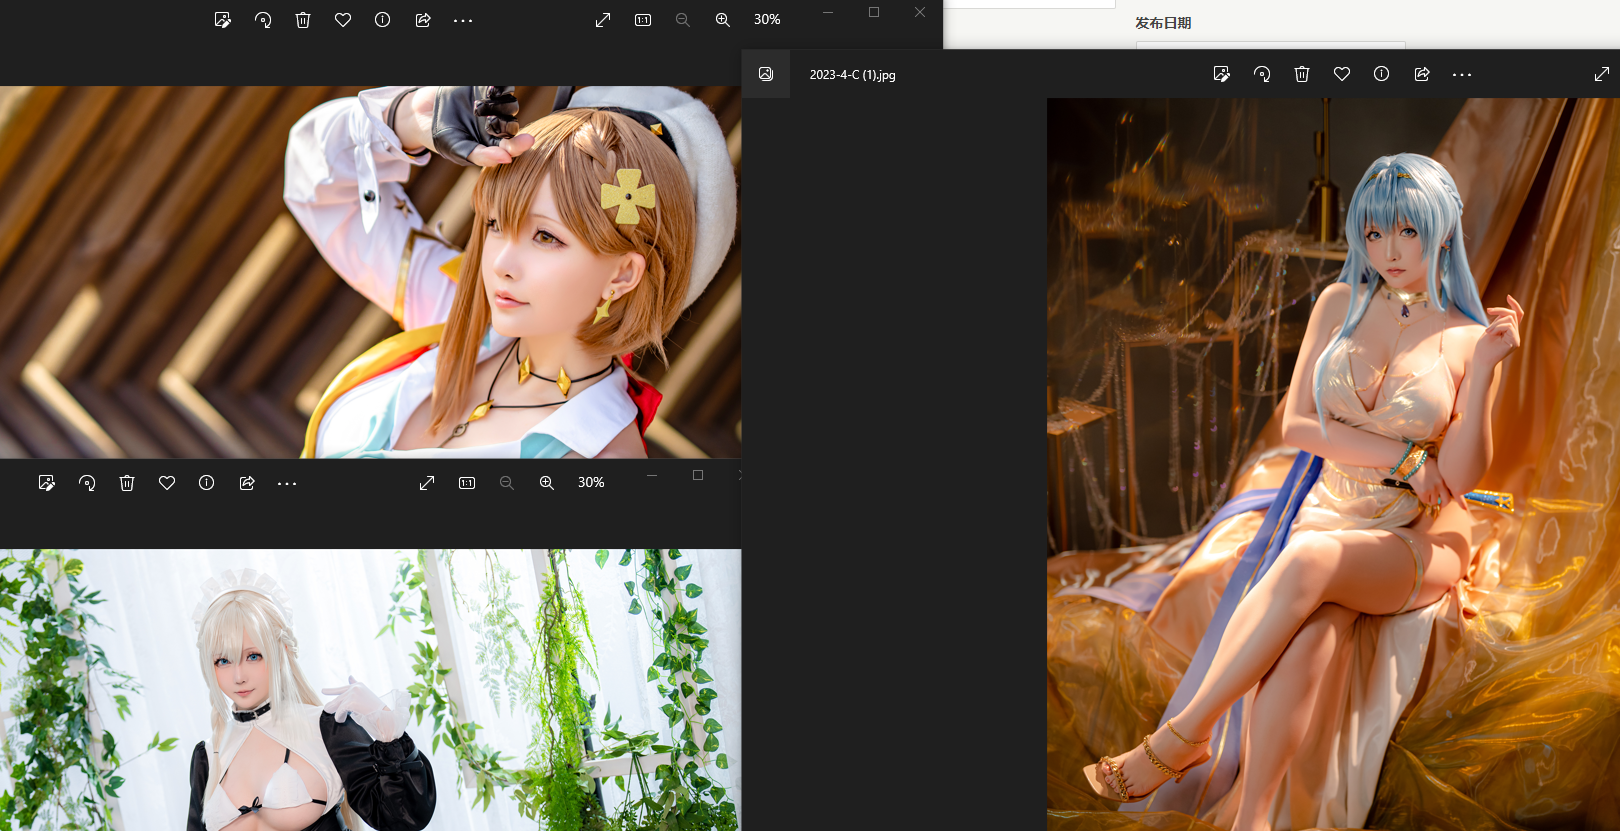Image resolution: width=1620 pixels, height=831 pixels.
Task: Close the top Photos window
Action: pos(920,12)
